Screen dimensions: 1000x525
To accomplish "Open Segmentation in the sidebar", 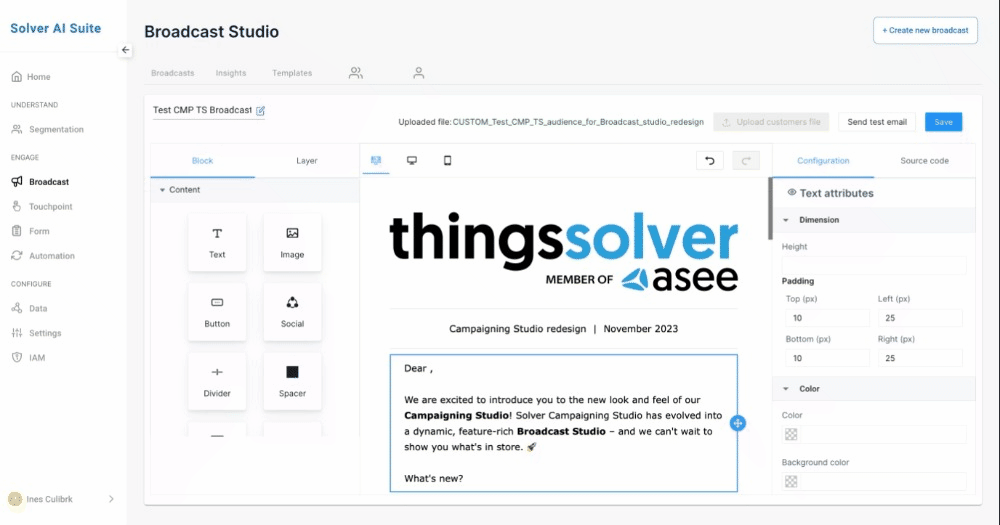I will pos(48,129).
